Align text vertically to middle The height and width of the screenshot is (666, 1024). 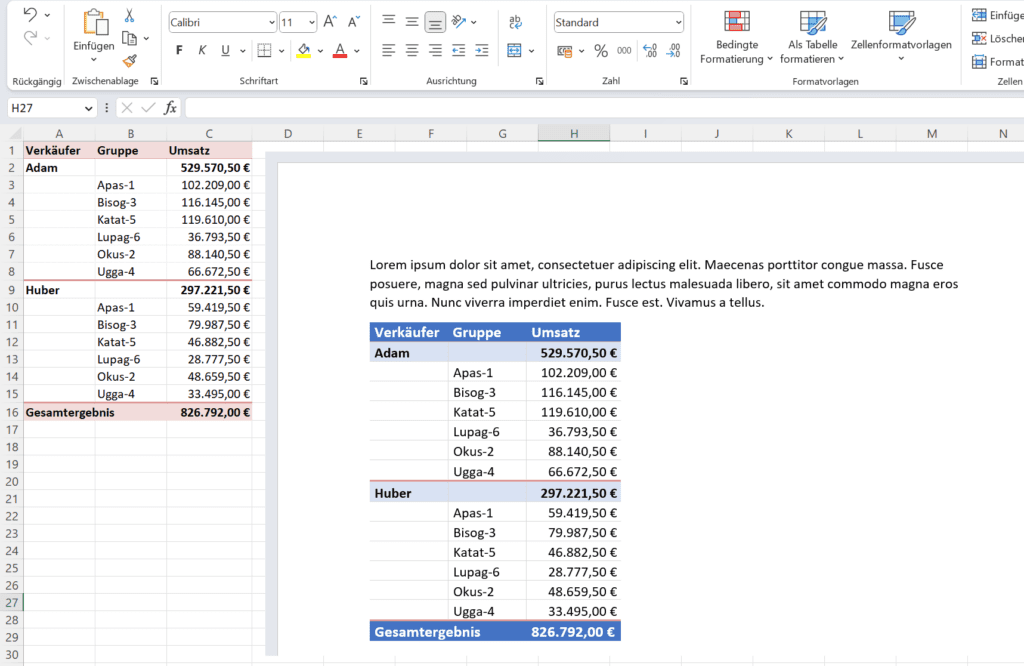[411, 22]
